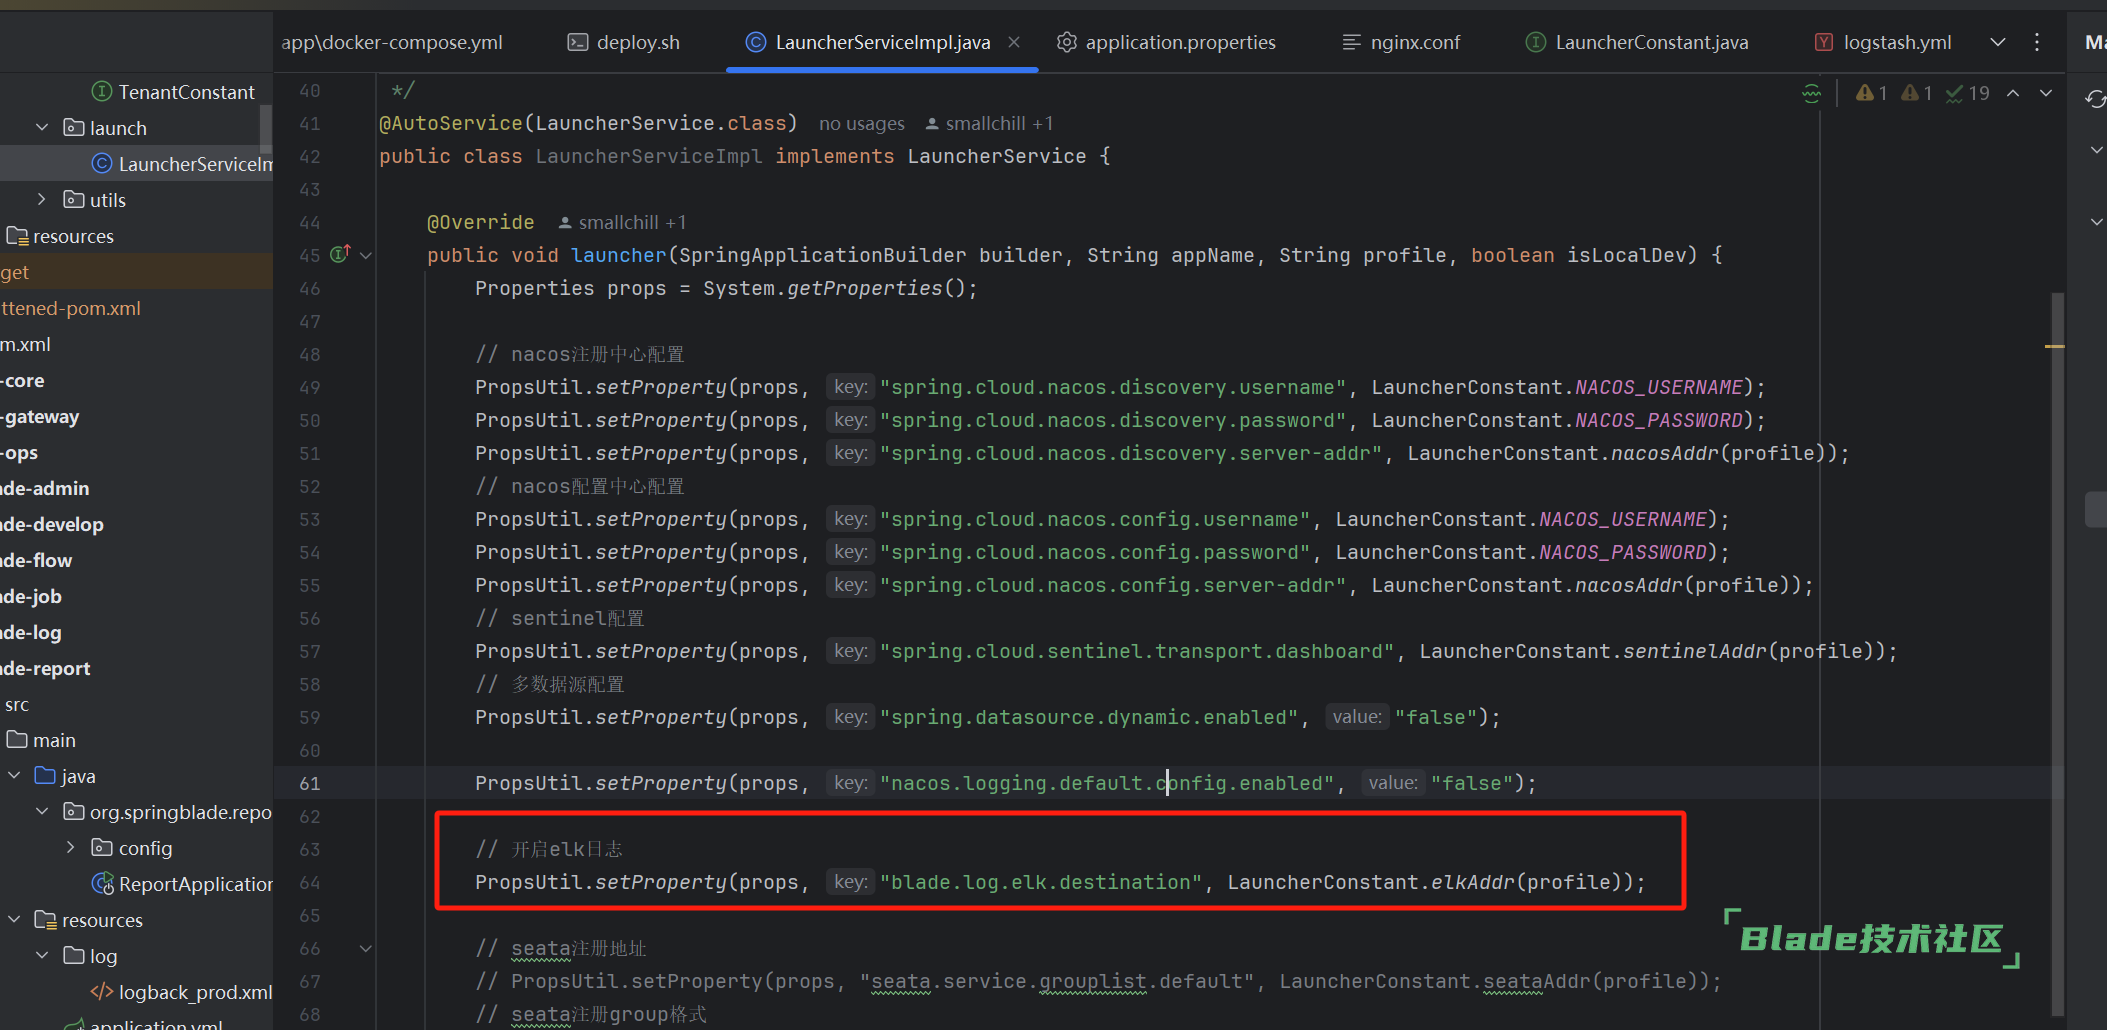
Task: Switch to the LauncherConstant.java tab
Action: pos(1637,42)
